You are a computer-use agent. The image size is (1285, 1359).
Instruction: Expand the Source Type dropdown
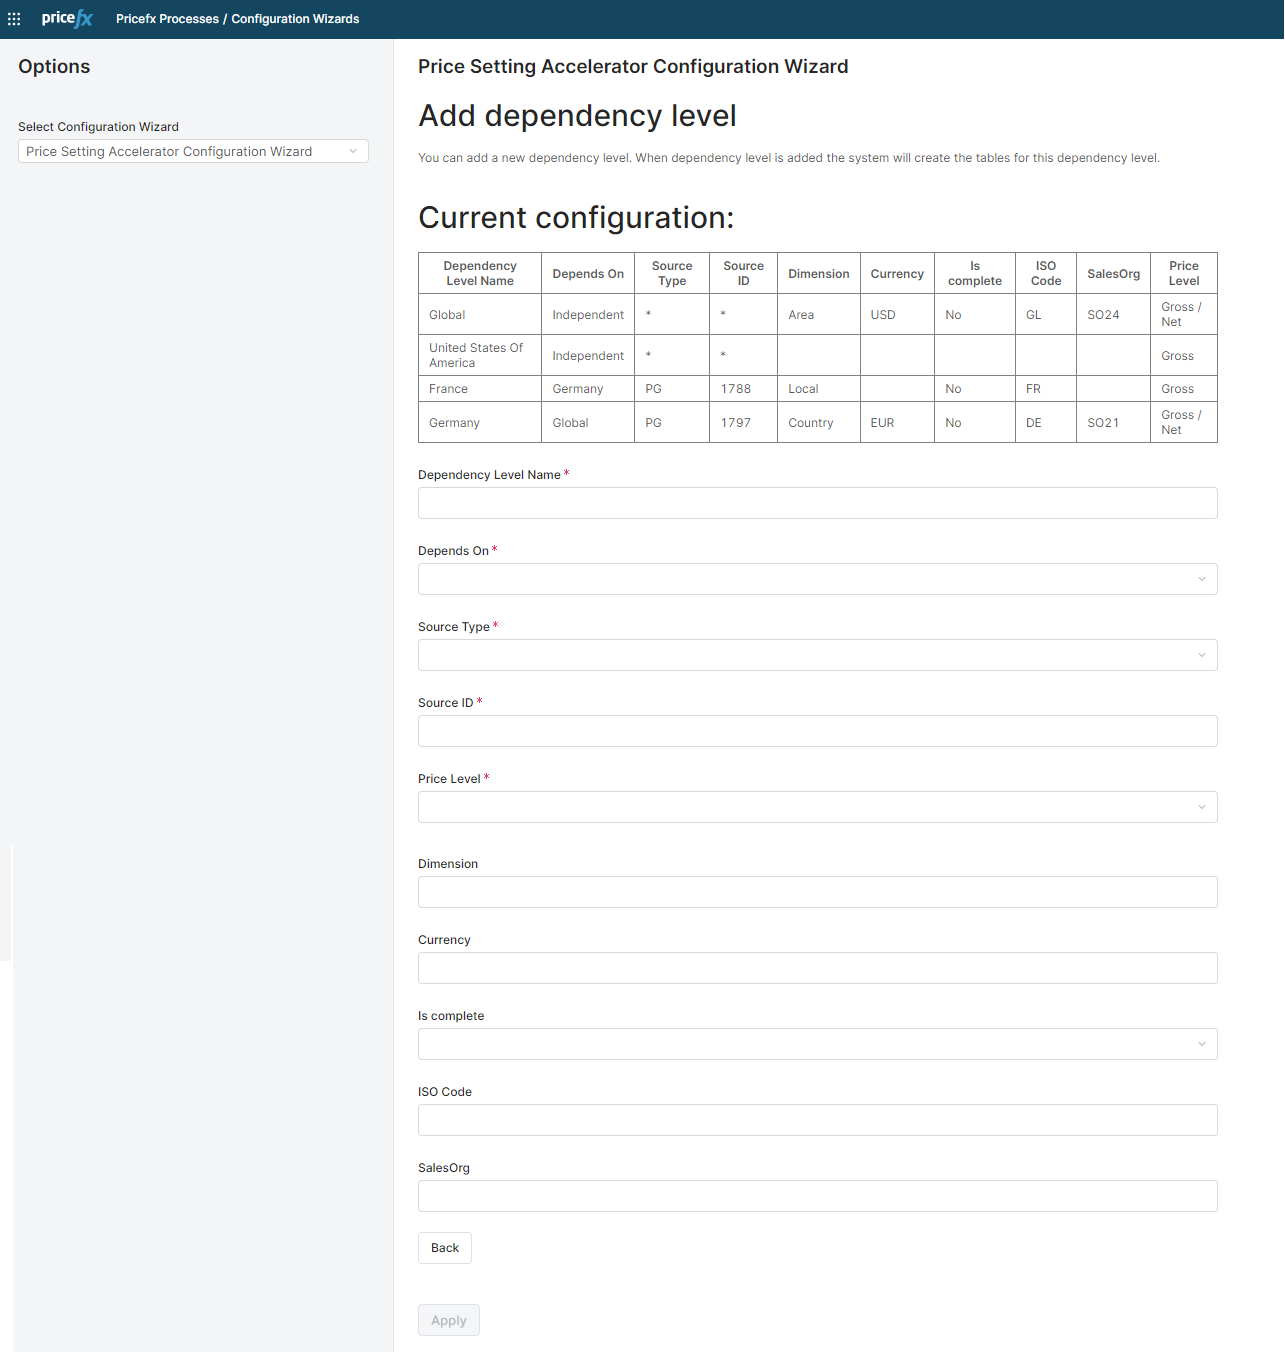tap(817, 655)
